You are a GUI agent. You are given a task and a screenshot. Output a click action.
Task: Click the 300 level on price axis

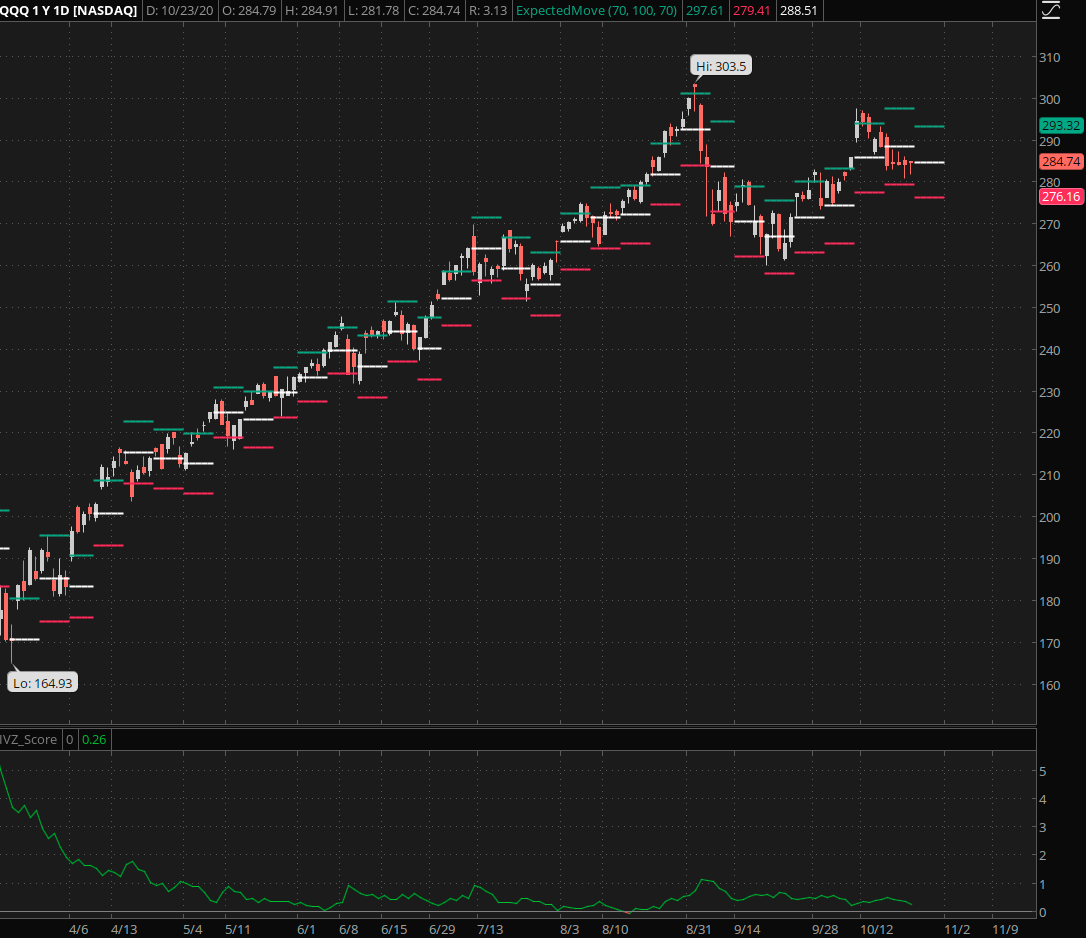[1049, 99]
